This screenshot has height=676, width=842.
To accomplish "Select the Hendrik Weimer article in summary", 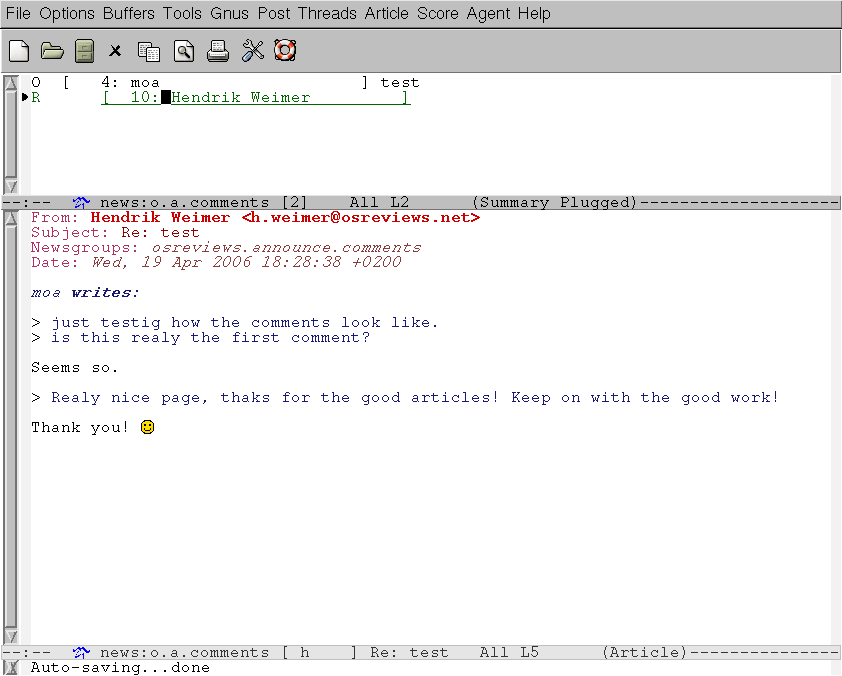I will tap(240, 98).
